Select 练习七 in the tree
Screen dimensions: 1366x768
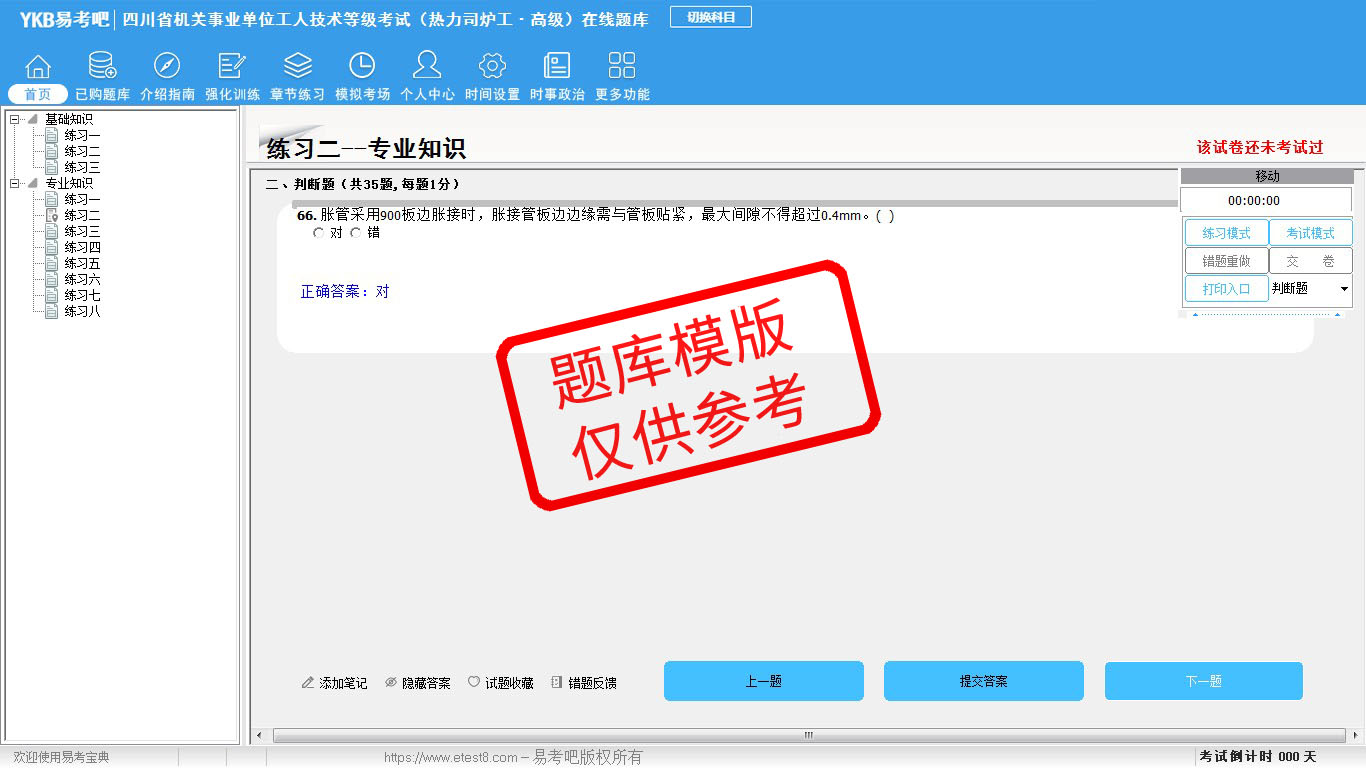pyautogui.click(x=82, y=296)
